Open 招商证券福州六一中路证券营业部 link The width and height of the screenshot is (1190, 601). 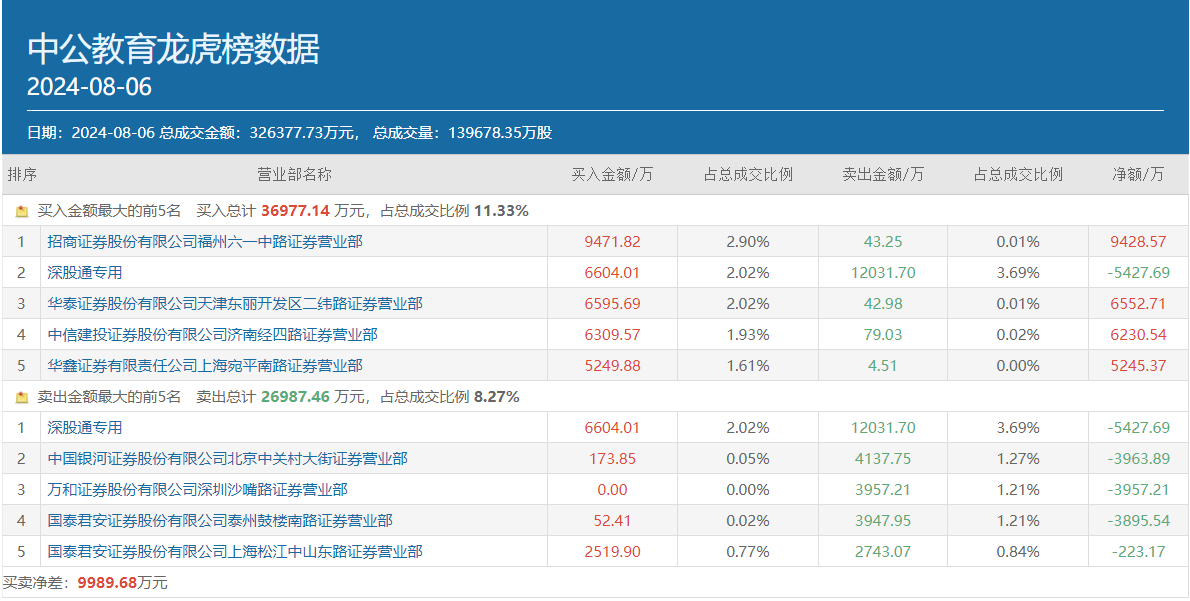click(205, 241)
